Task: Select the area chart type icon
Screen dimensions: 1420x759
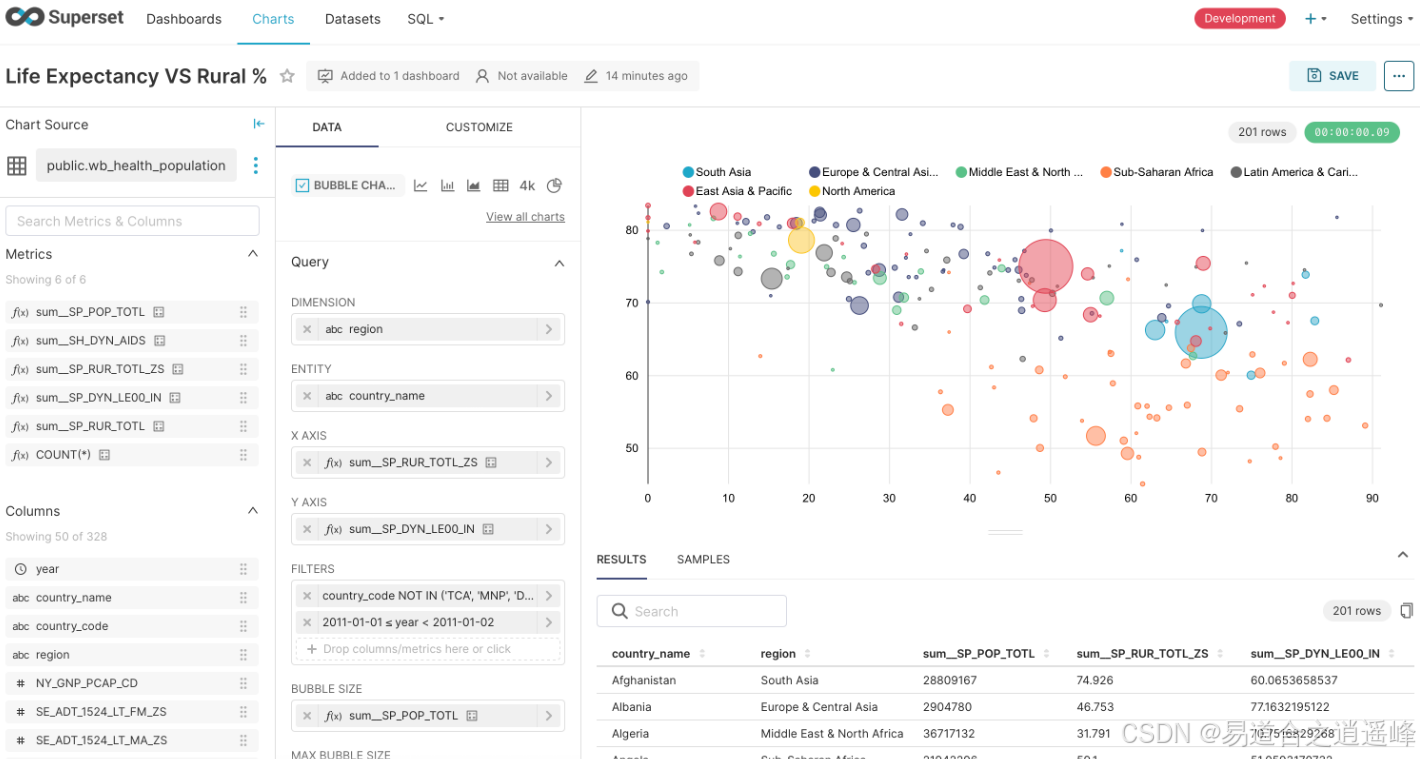Action: click(x=474, y=185)
